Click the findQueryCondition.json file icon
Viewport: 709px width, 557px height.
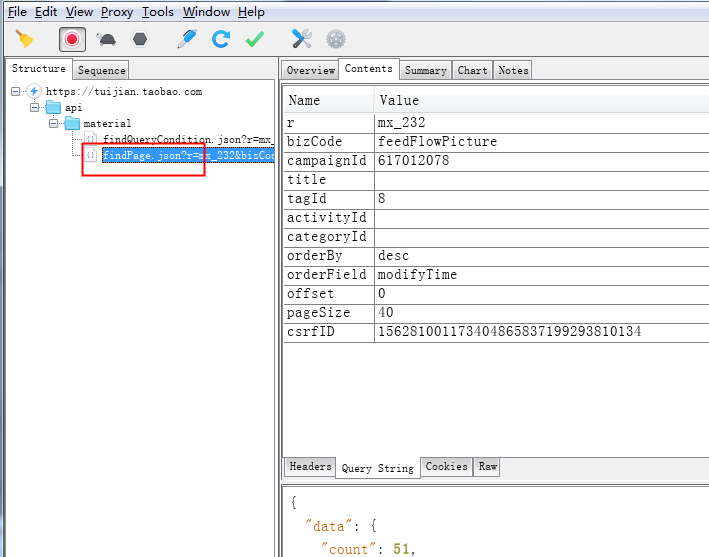coord(91,139)
